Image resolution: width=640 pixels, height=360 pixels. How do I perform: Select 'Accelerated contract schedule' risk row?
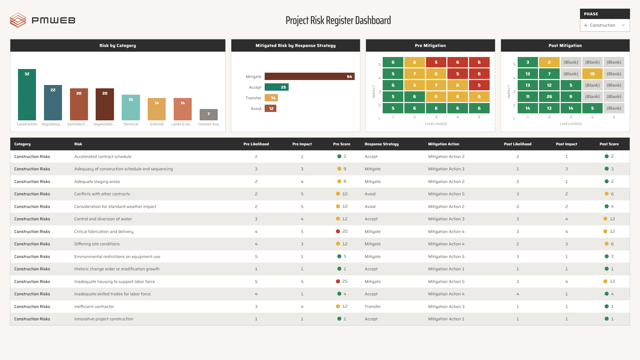[x=320, y=156]
